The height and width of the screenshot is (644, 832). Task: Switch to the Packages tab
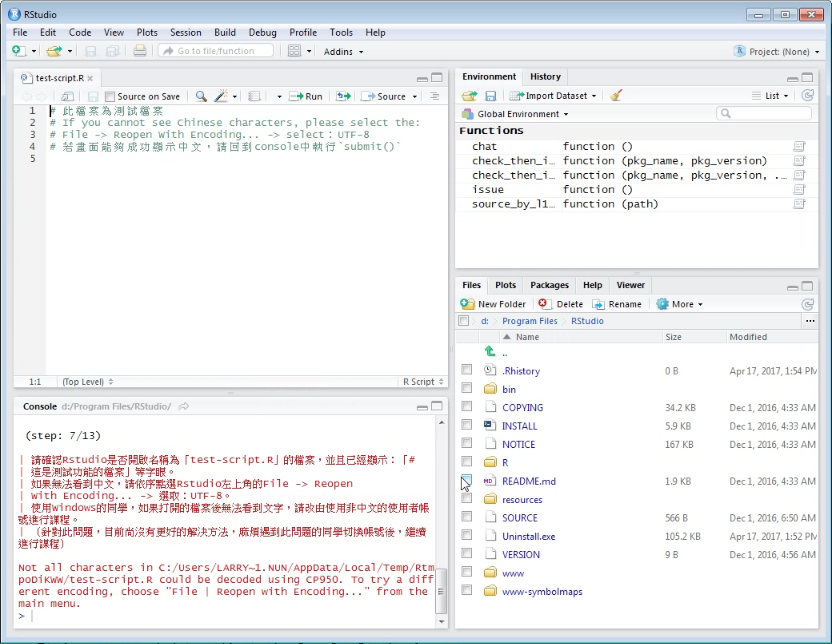549,285
